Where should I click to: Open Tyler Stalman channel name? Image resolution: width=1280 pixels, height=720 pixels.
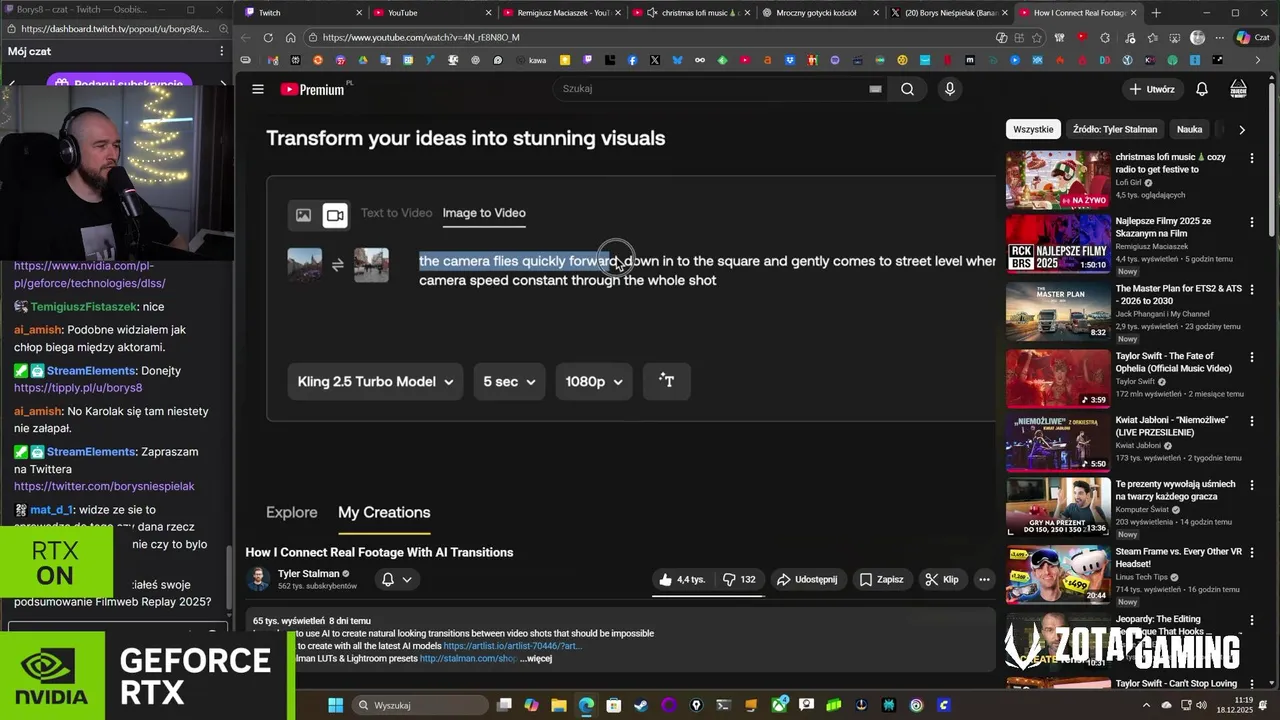pos(308,574)
